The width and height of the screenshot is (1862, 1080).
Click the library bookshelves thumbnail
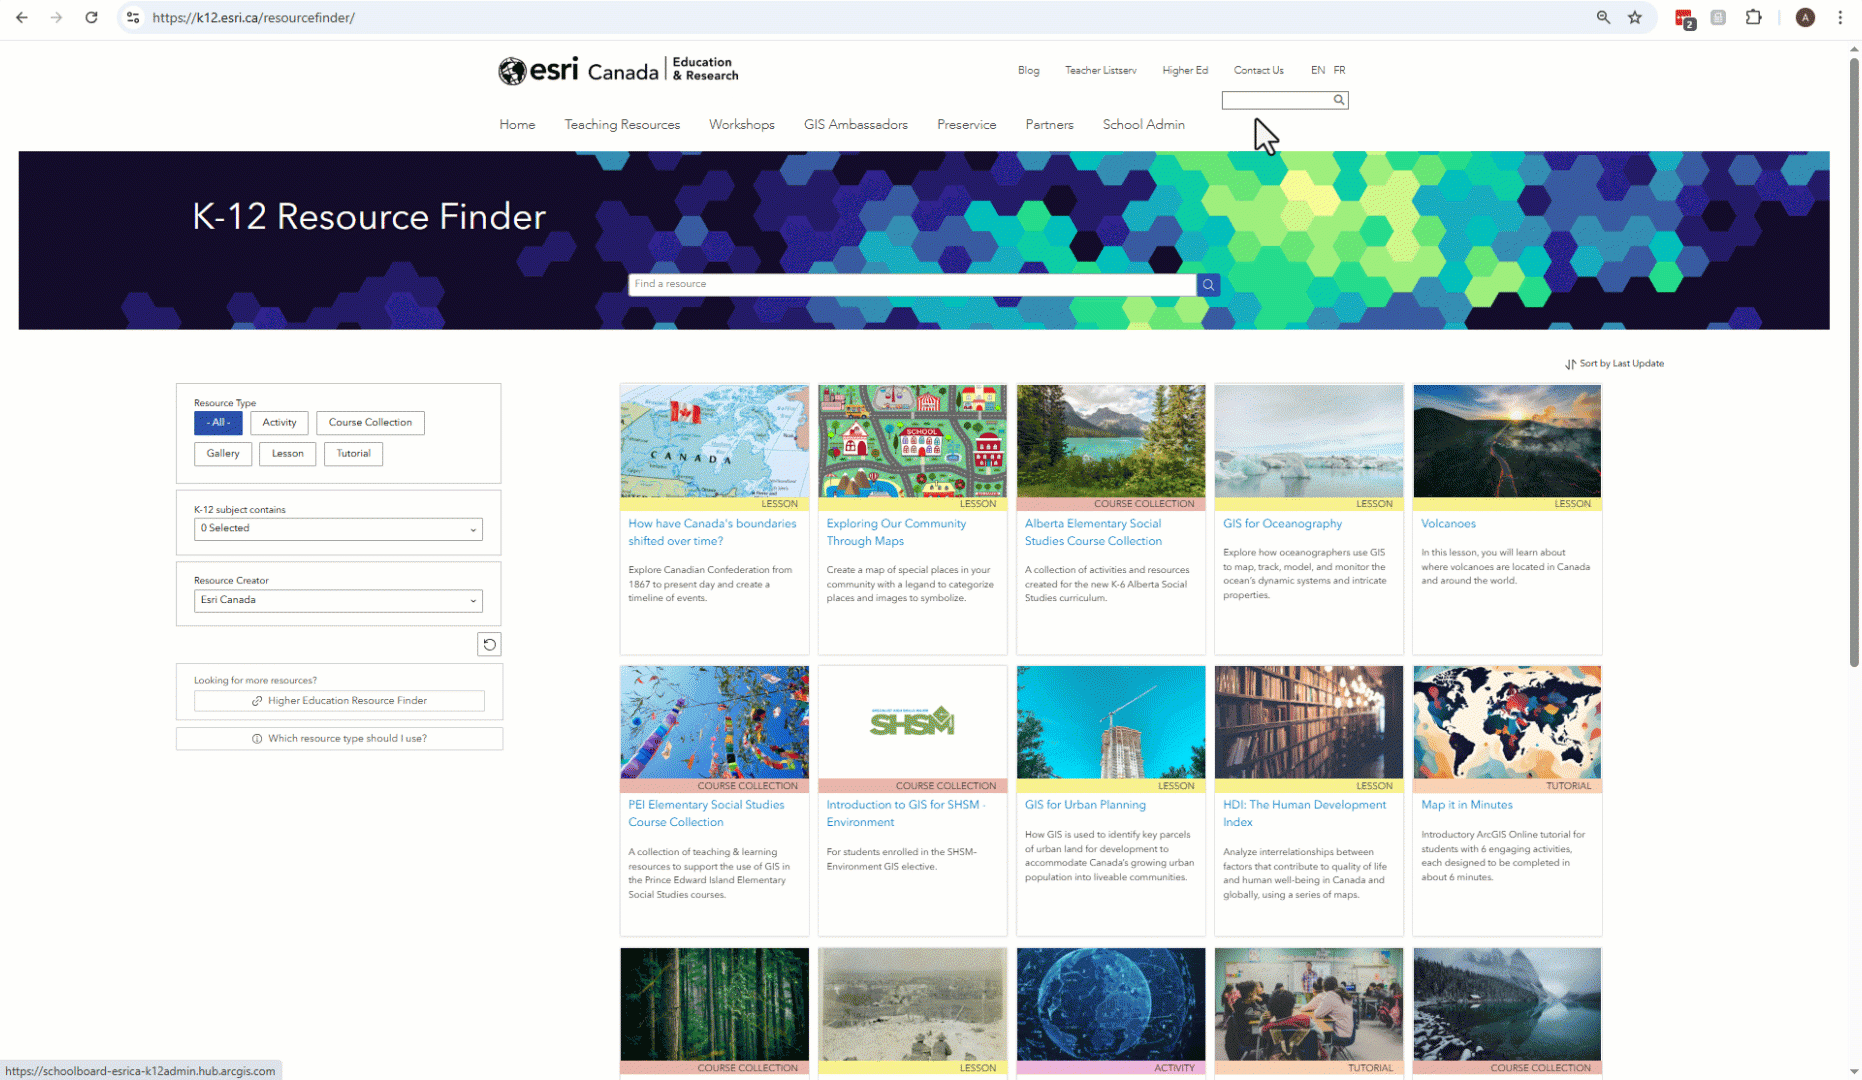coord(1308,722)
